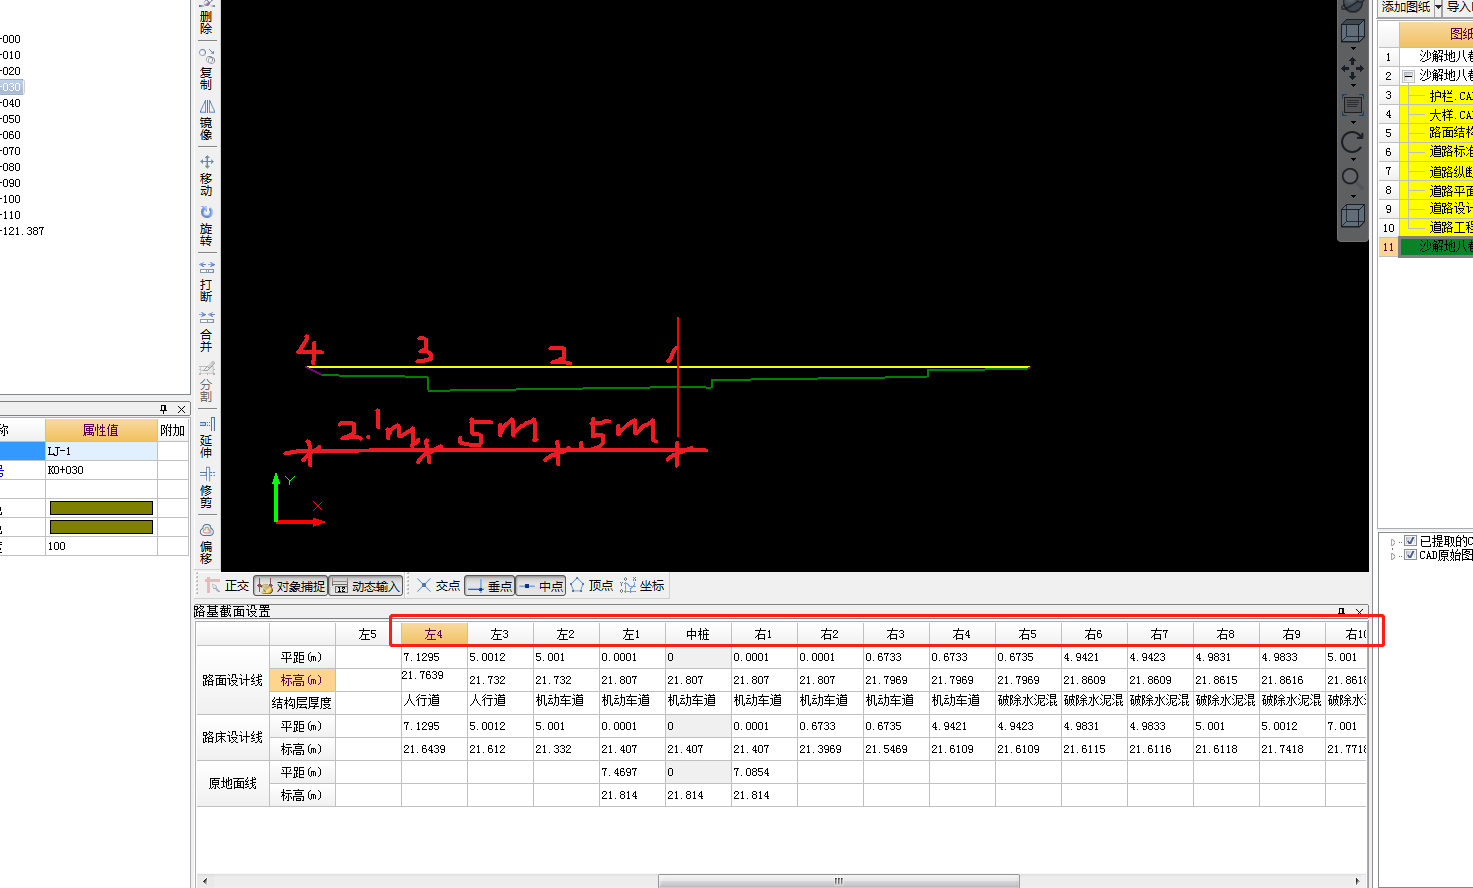Toggle 坐标 coordinate snap
Viewport: 1473px width, 888px height.
[x=642, y=586]
